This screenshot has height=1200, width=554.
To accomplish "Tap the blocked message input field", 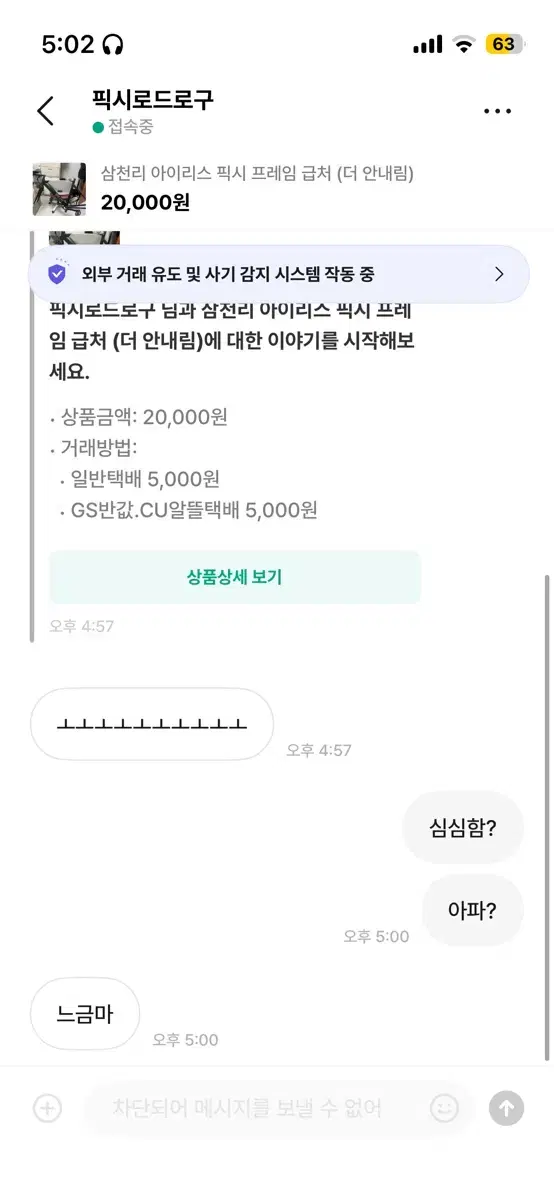I will 278,1108.
